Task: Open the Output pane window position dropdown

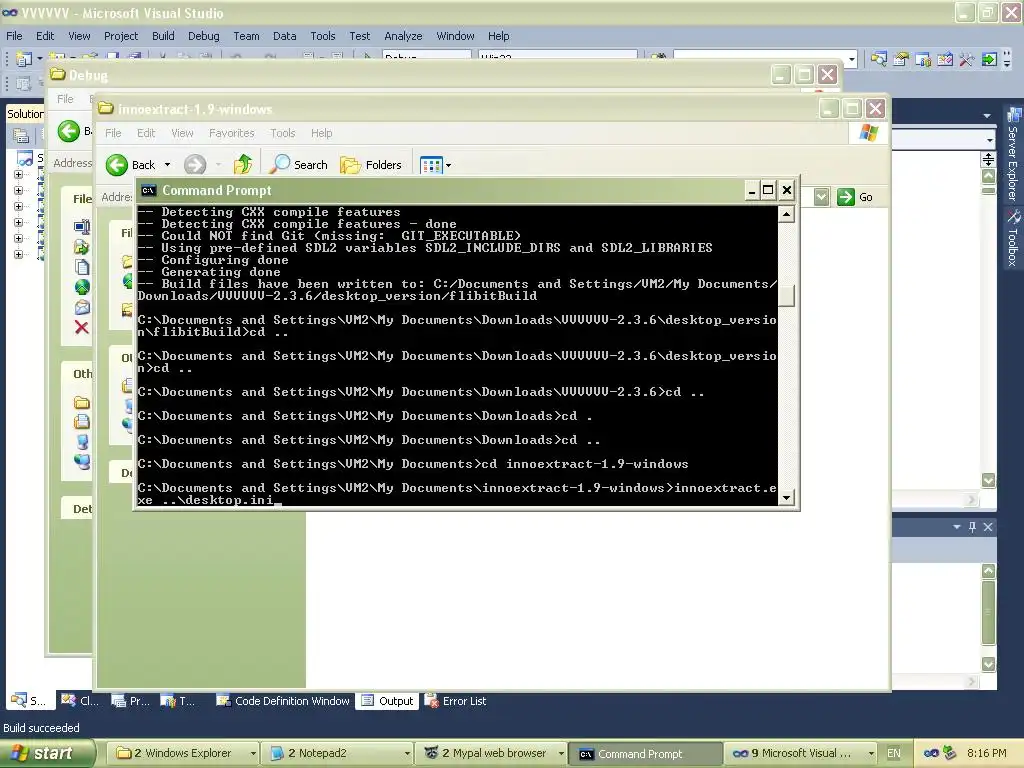Action: pos(957,526)
